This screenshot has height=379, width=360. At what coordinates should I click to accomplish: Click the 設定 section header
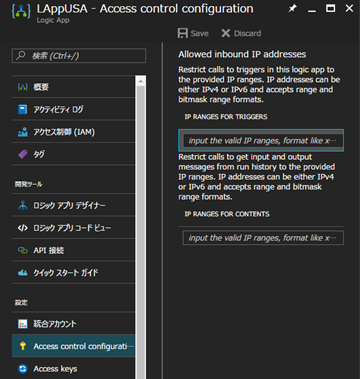(21, 303)
